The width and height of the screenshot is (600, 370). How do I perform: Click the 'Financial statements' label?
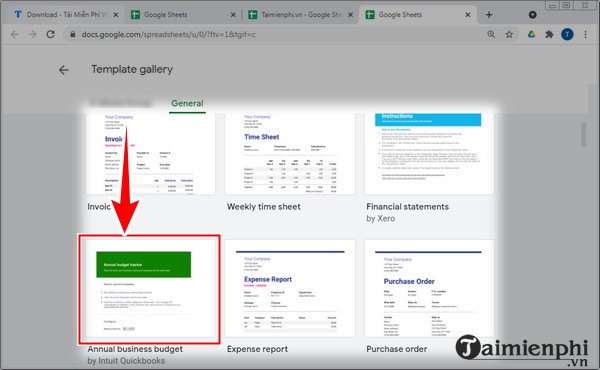[x=408, y=207]
